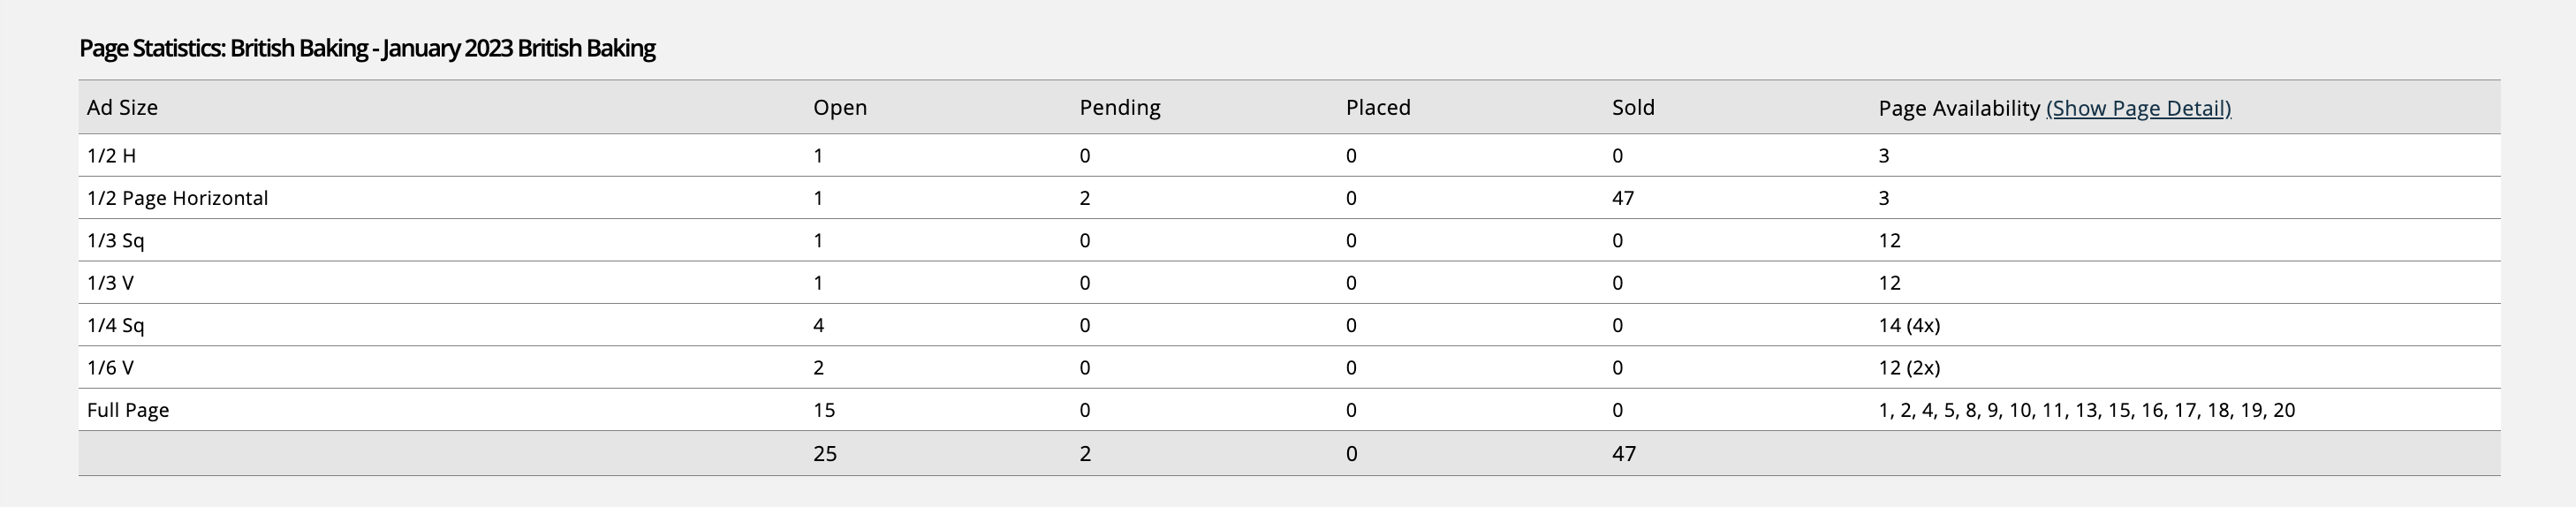This screenshot has height=507, width=2576.
Task: Select the 1/2 H ad size row
Action: point(111,156)
